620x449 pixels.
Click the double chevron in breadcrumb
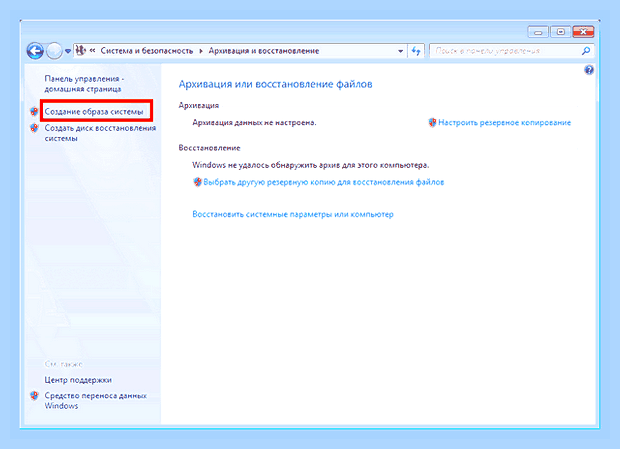coord(93,51)
